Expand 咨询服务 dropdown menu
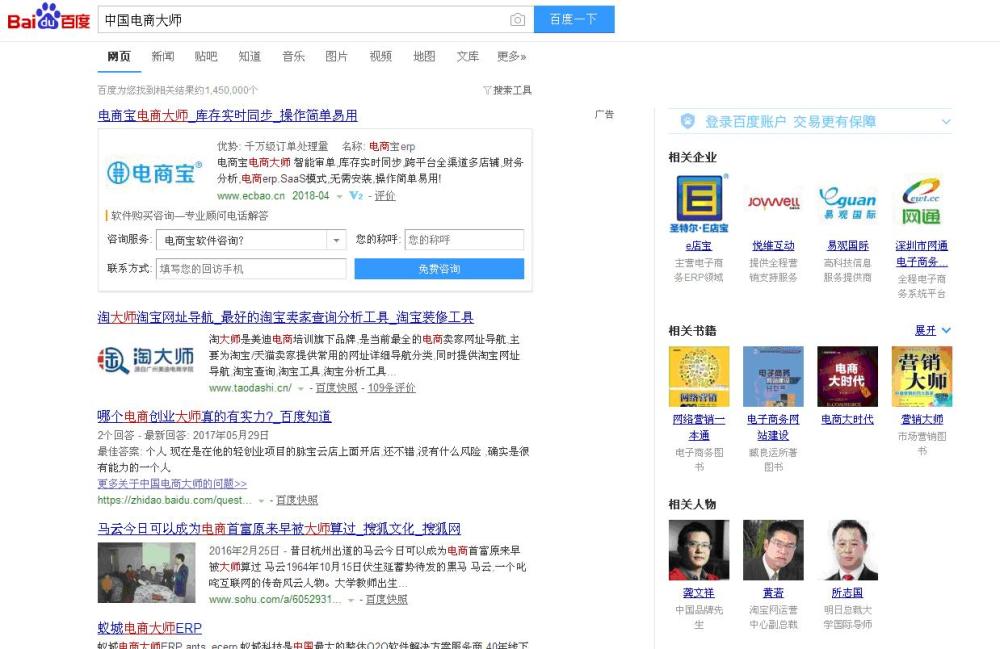1000x649 pixels. pos(336,240)
